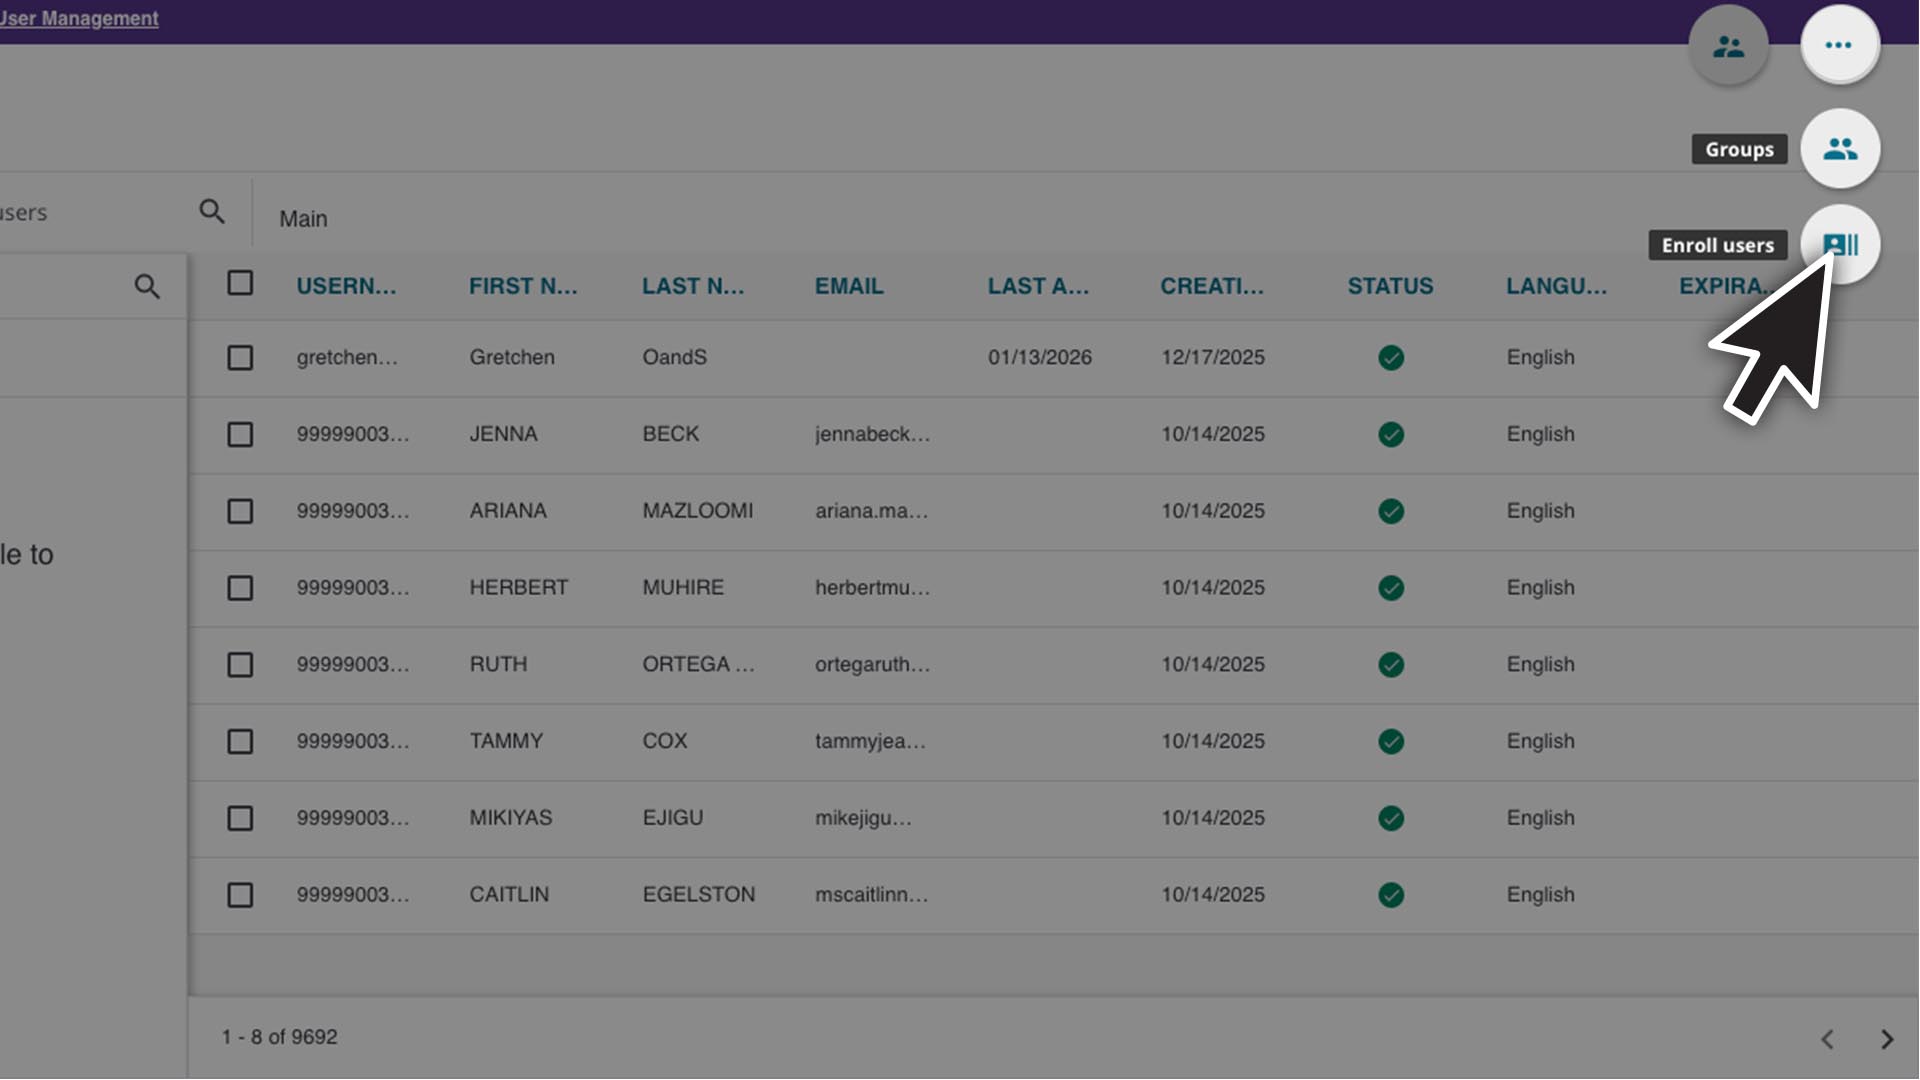Image resolution: width=1920 pixels, height=1080 pixels.
Task: Sort by the CREATI... column header
Action: tap(1211, 286)
